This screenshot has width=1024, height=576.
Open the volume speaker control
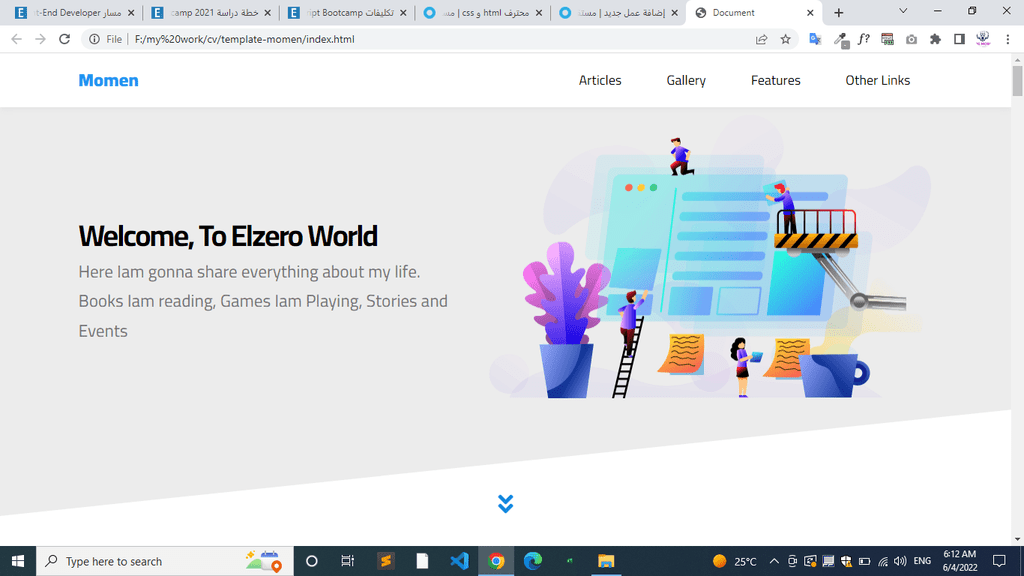click(901, 561)
